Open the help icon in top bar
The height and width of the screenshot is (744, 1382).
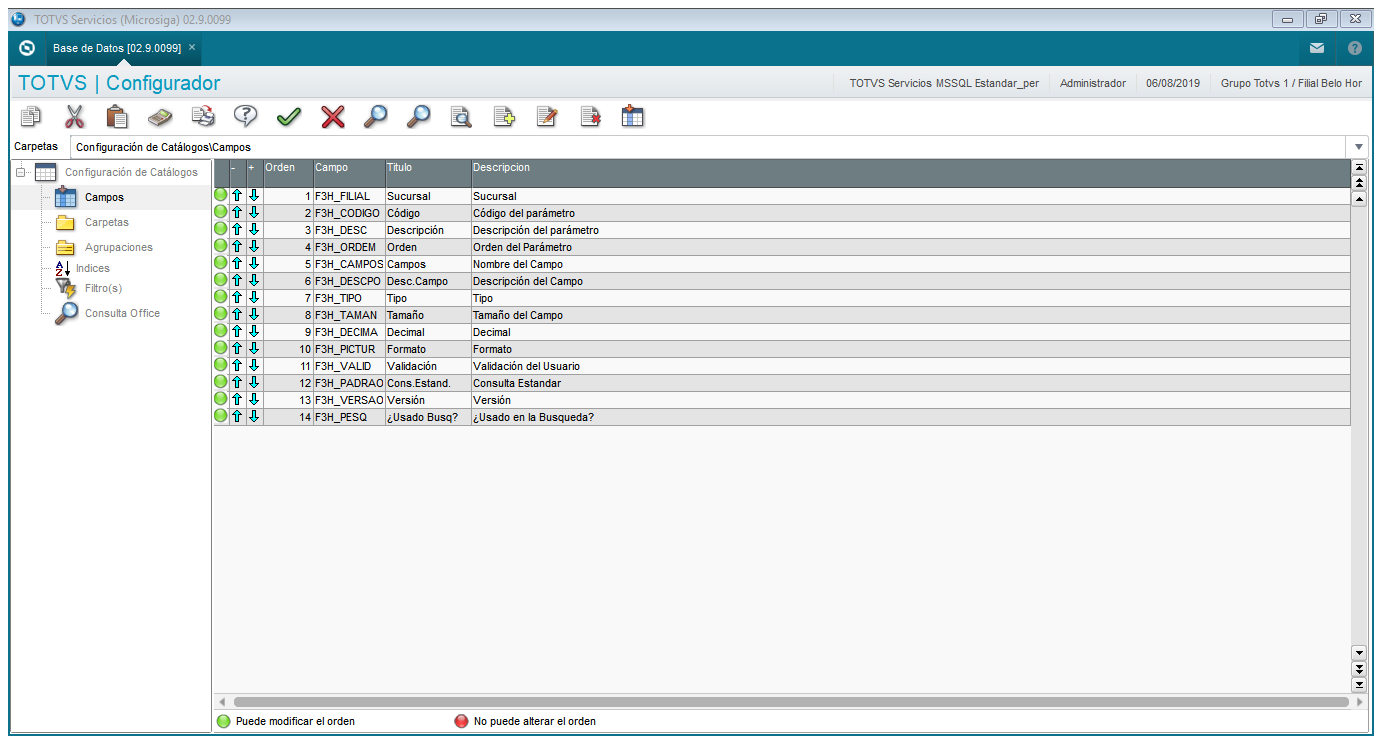tap(1355, 48)
